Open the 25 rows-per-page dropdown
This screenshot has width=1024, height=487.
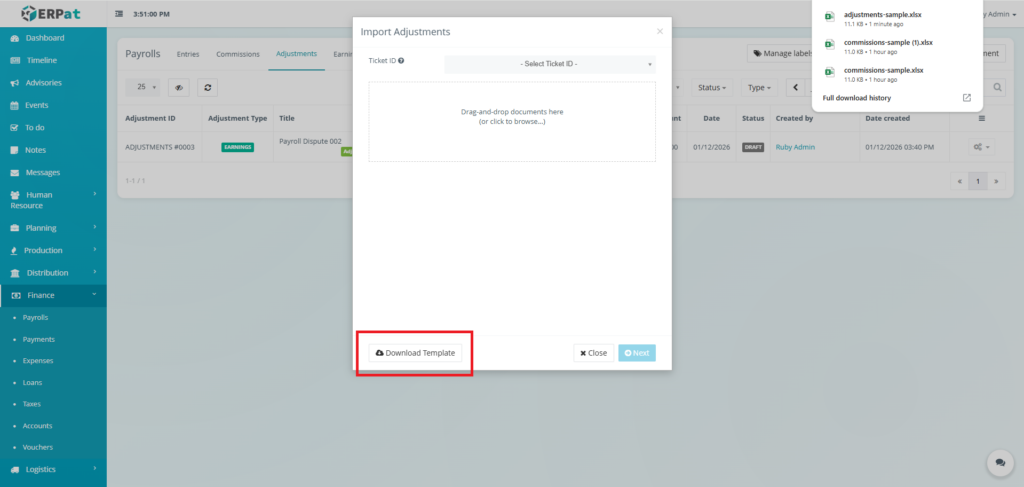pyautogui.click(x=144, y=87)
